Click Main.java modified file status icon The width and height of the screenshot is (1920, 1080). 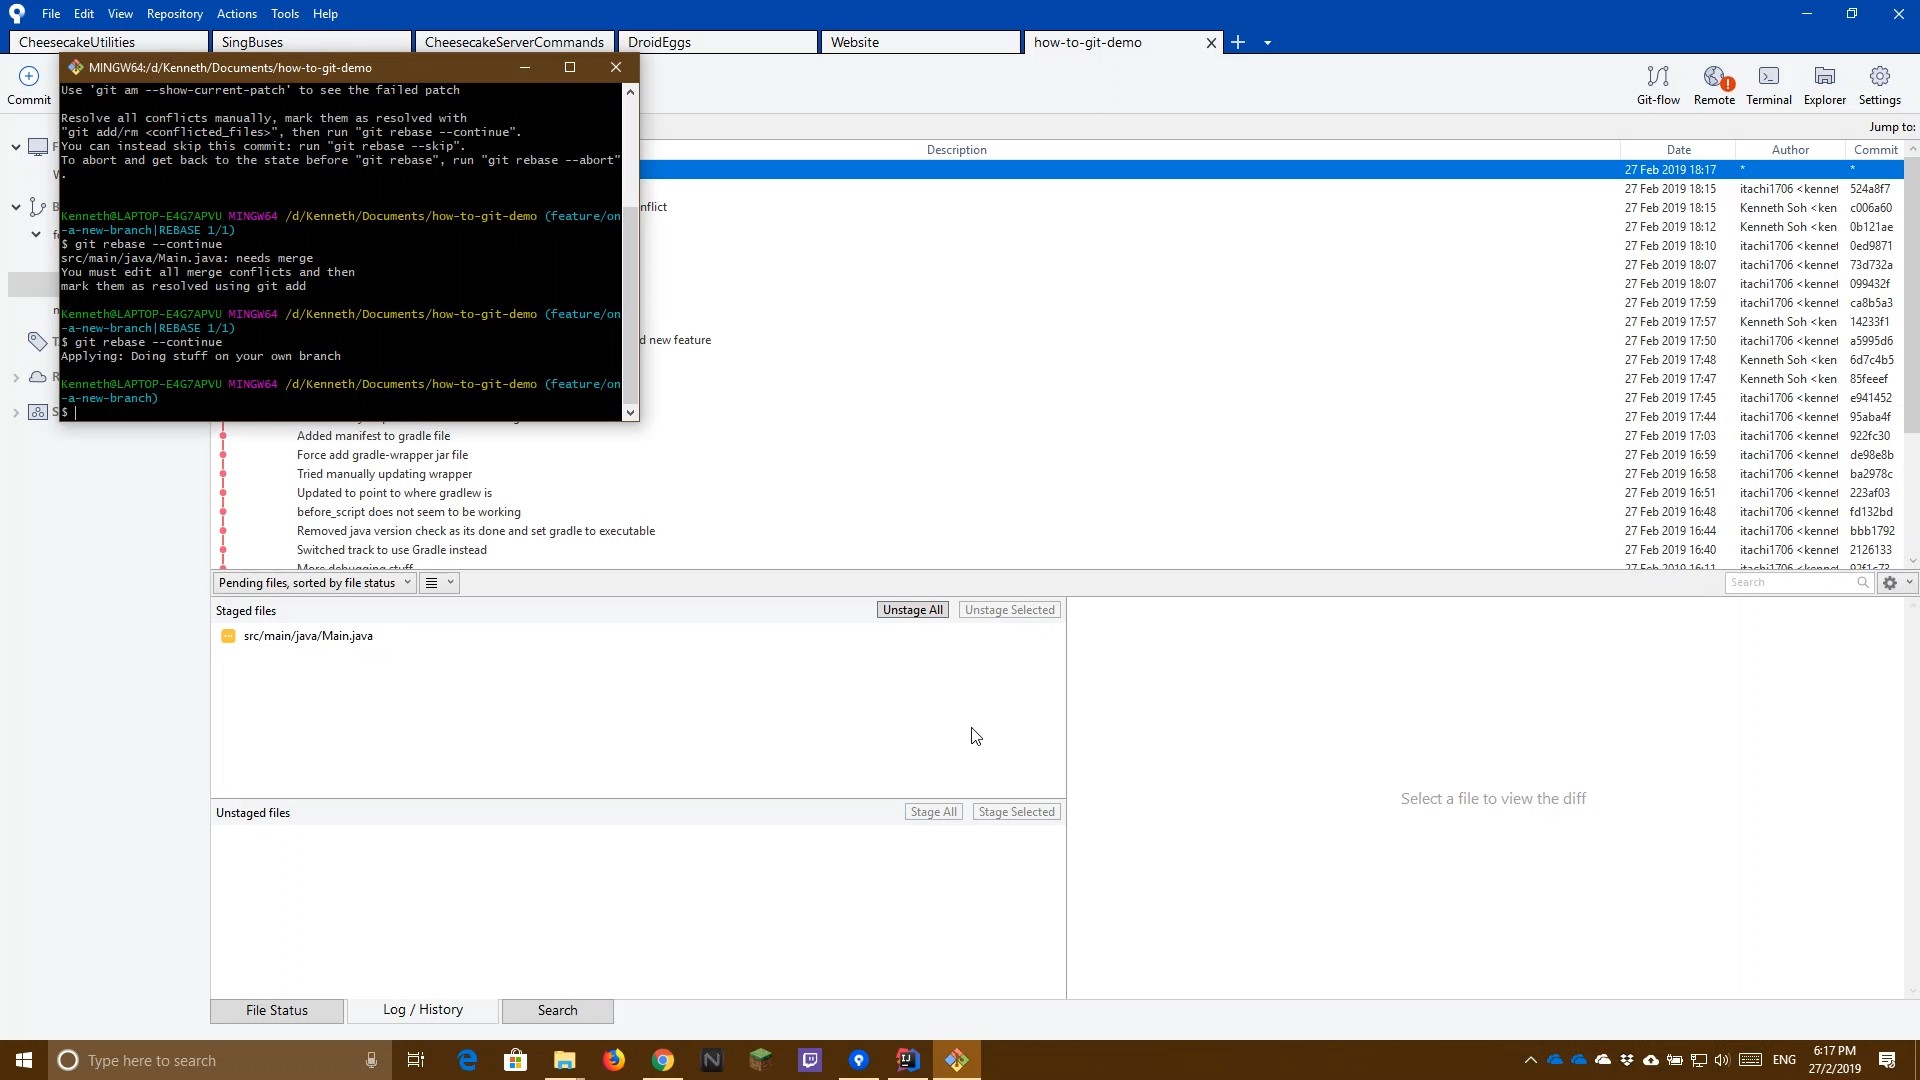[x=228, y=636]
